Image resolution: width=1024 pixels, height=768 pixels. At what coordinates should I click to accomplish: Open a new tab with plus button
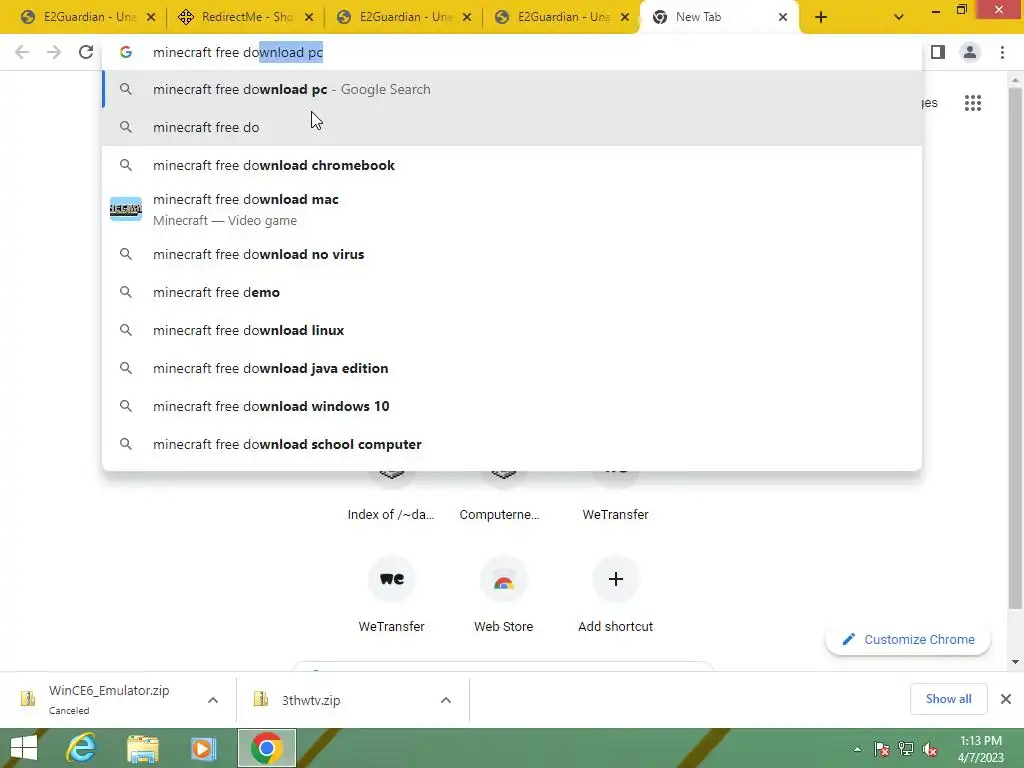[821, 18]
